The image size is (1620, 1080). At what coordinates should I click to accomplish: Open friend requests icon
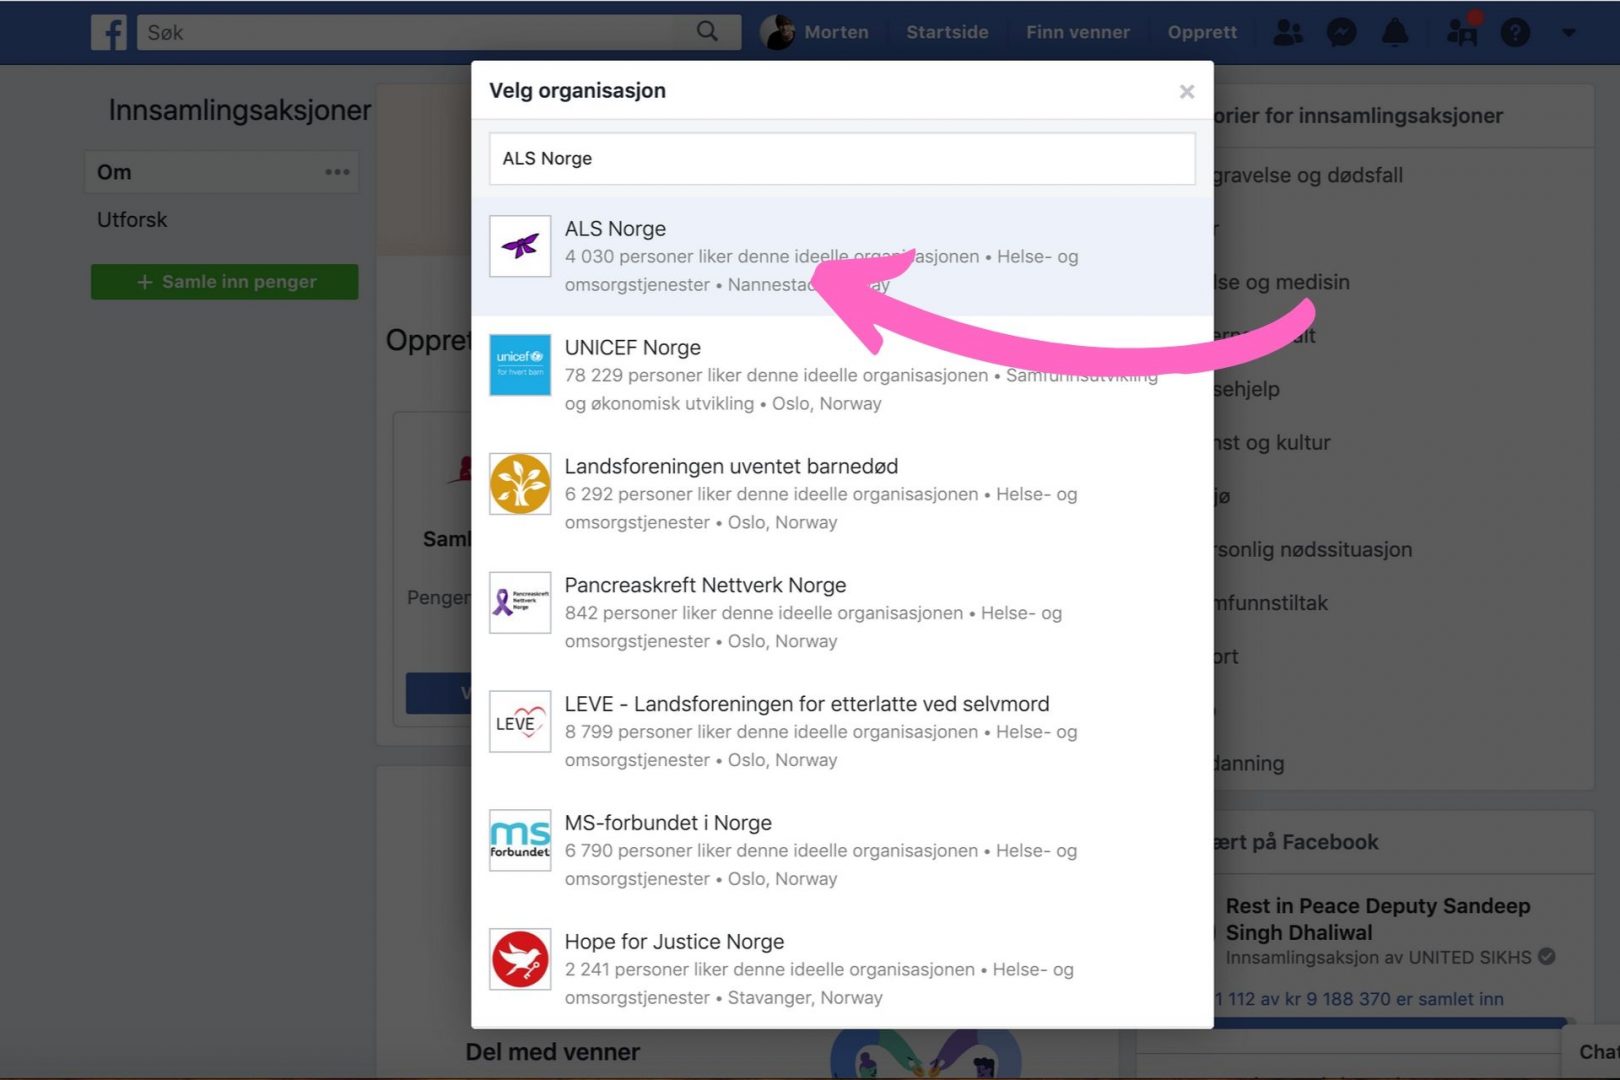[1288, 32]
